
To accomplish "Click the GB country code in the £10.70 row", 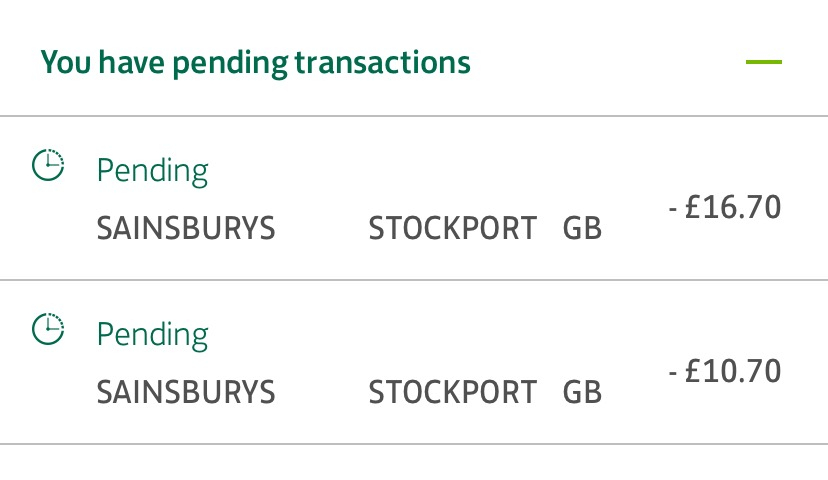I will 582,392.
